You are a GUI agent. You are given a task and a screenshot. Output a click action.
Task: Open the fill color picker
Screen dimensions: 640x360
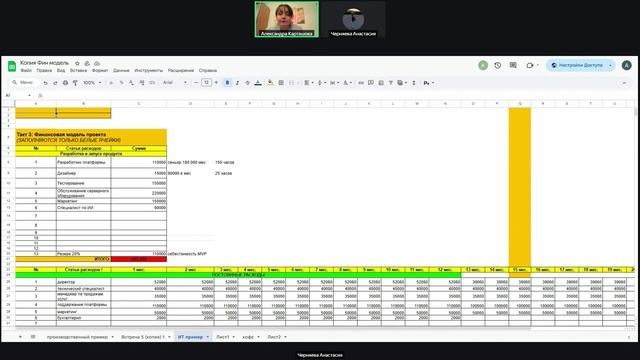[270, 83]
